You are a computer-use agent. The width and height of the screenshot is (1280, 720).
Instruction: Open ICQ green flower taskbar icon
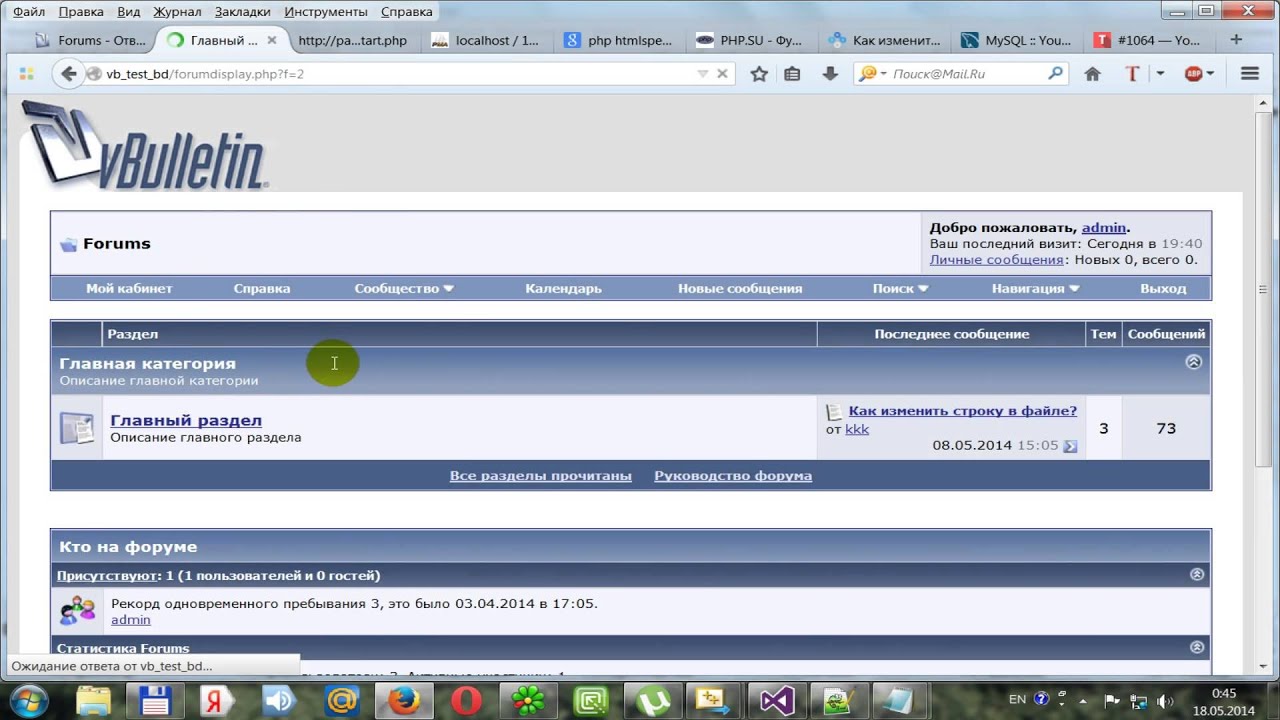point(529,700)
